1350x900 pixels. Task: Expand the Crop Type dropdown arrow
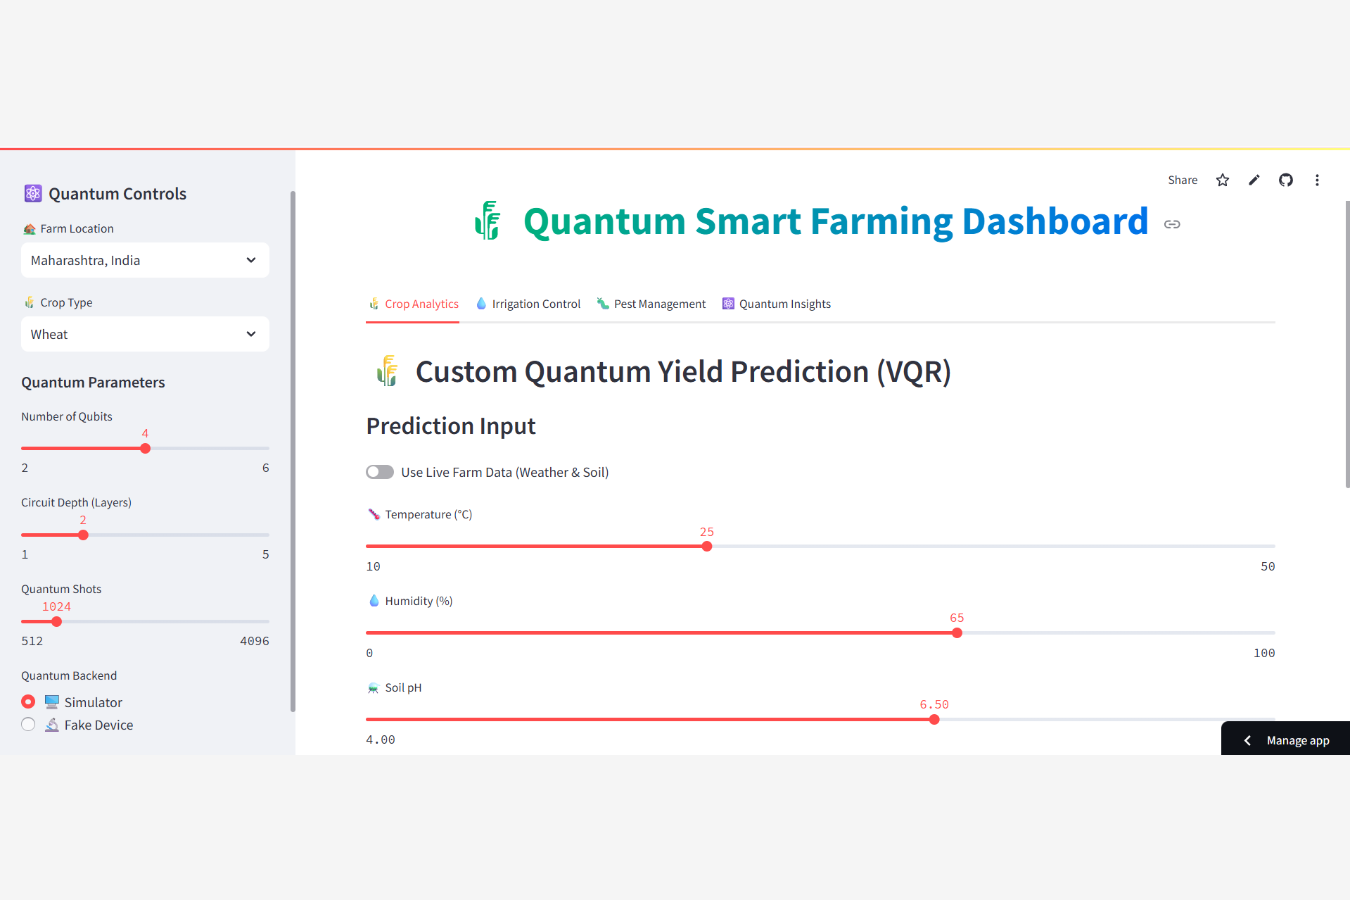[251, 334]
